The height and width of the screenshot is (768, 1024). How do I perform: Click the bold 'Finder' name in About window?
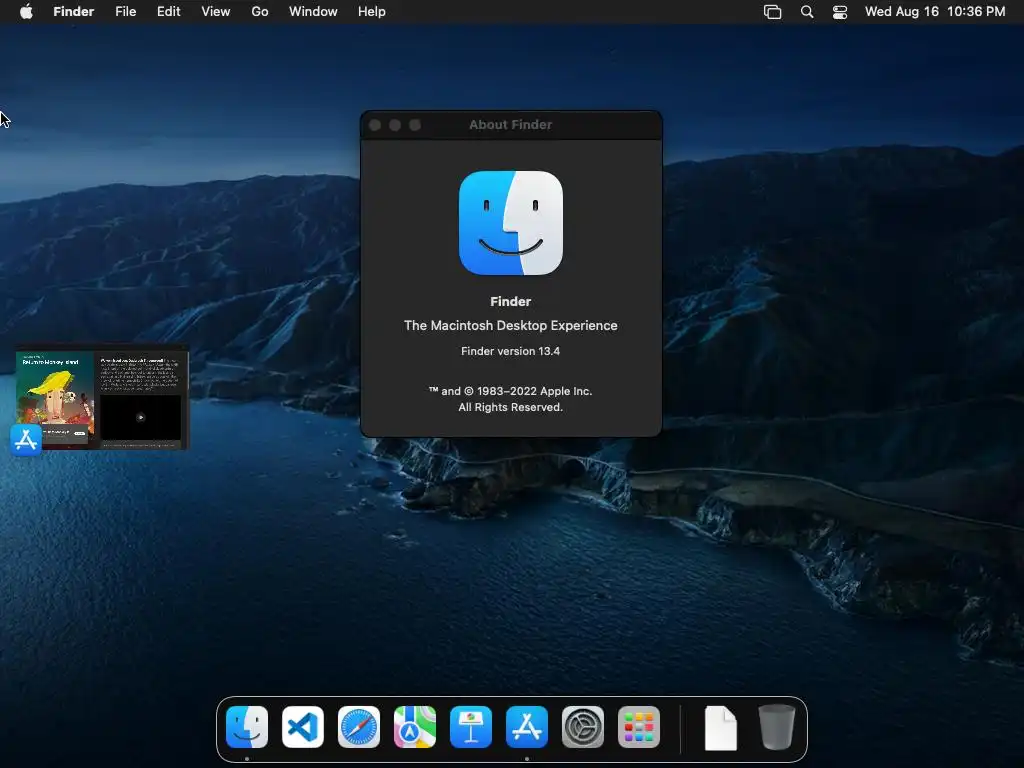click(x=511, y=302)
